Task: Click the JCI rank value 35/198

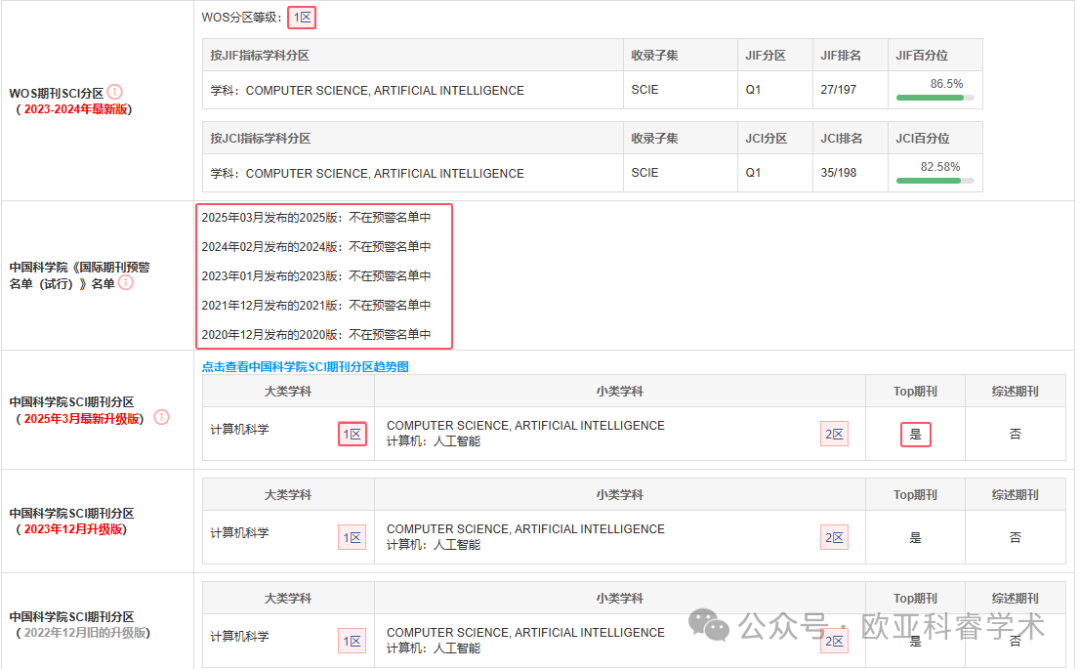Action: [838, 172]
